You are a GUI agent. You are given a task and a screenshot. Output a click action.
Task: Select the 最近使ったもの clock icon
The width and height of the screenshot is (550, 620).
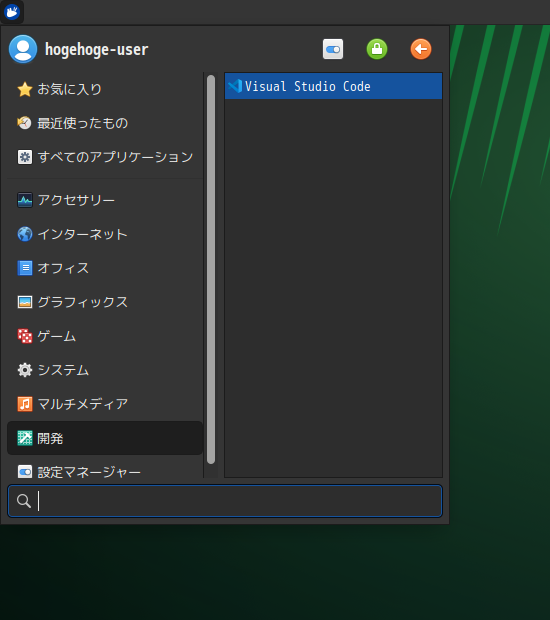25,123
